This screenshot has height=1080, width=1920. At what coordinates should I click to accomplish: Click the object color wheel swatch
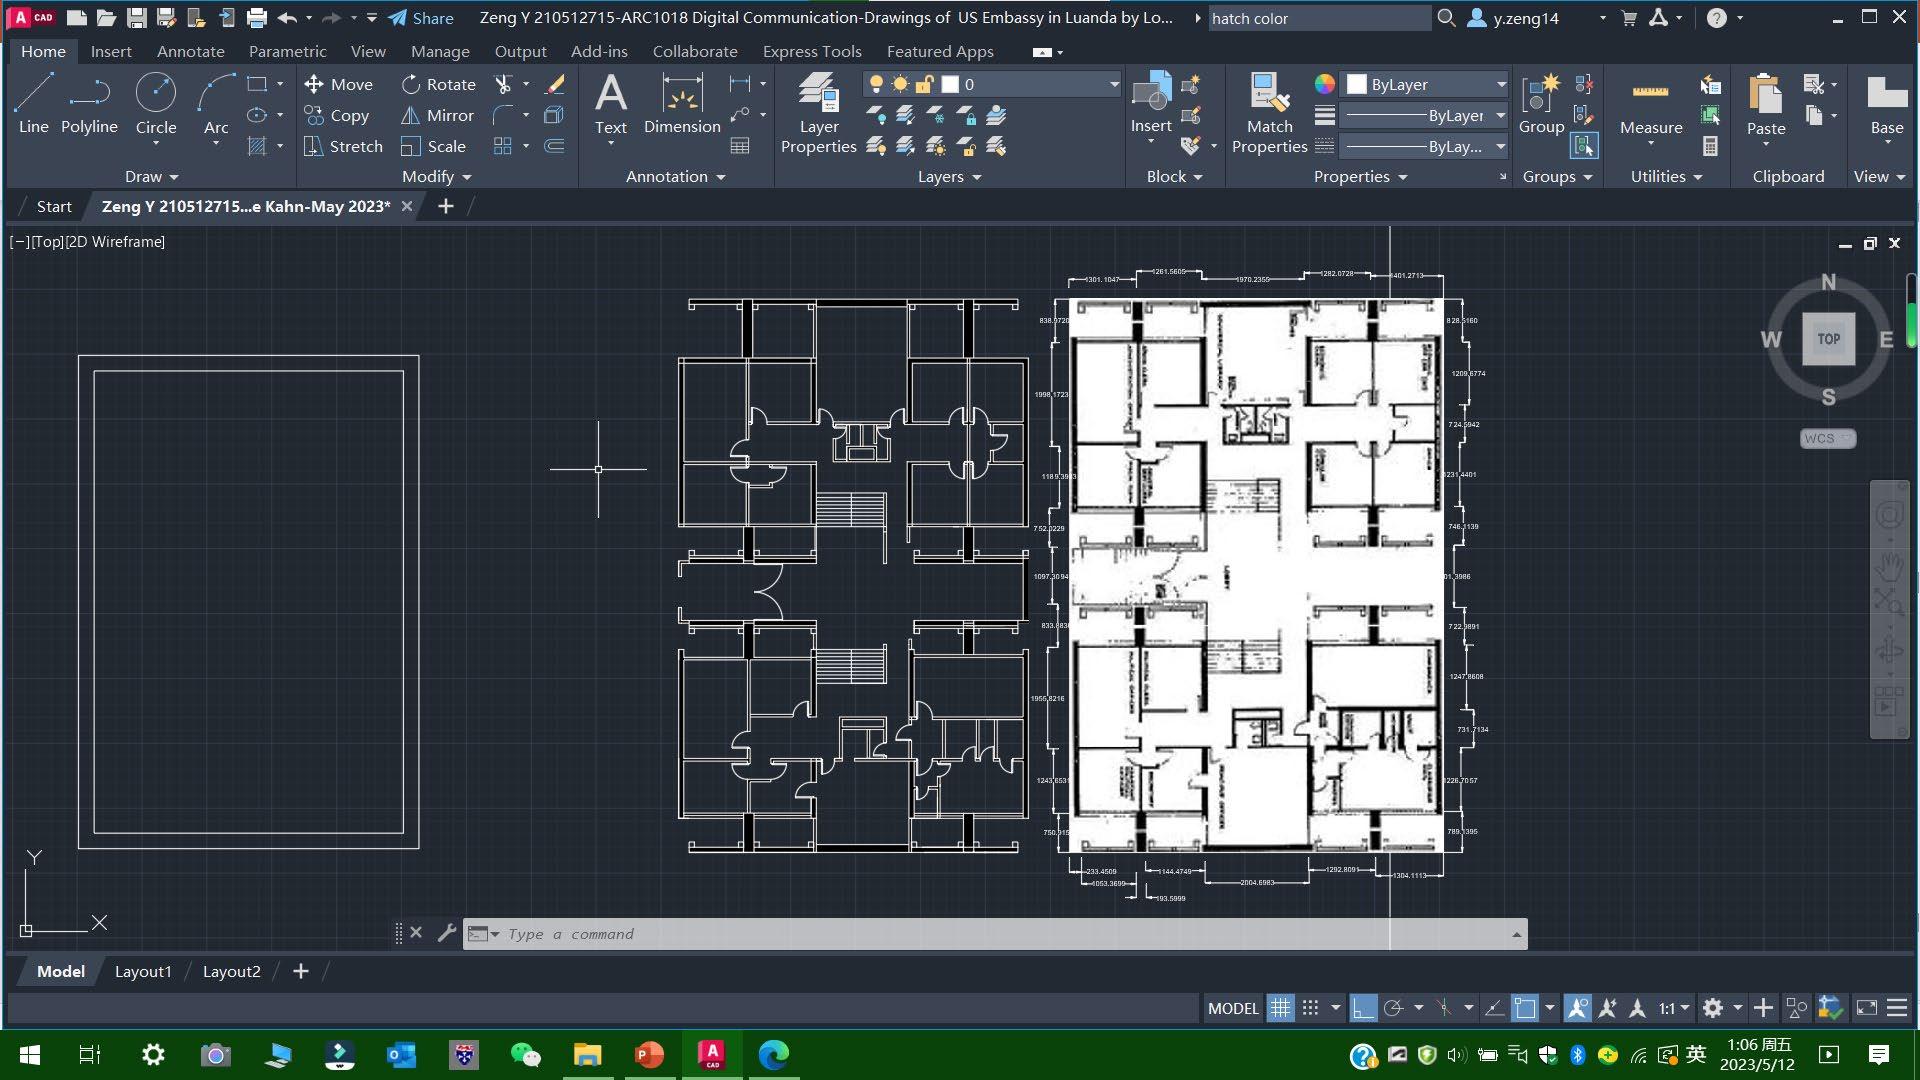point(1325,85)
